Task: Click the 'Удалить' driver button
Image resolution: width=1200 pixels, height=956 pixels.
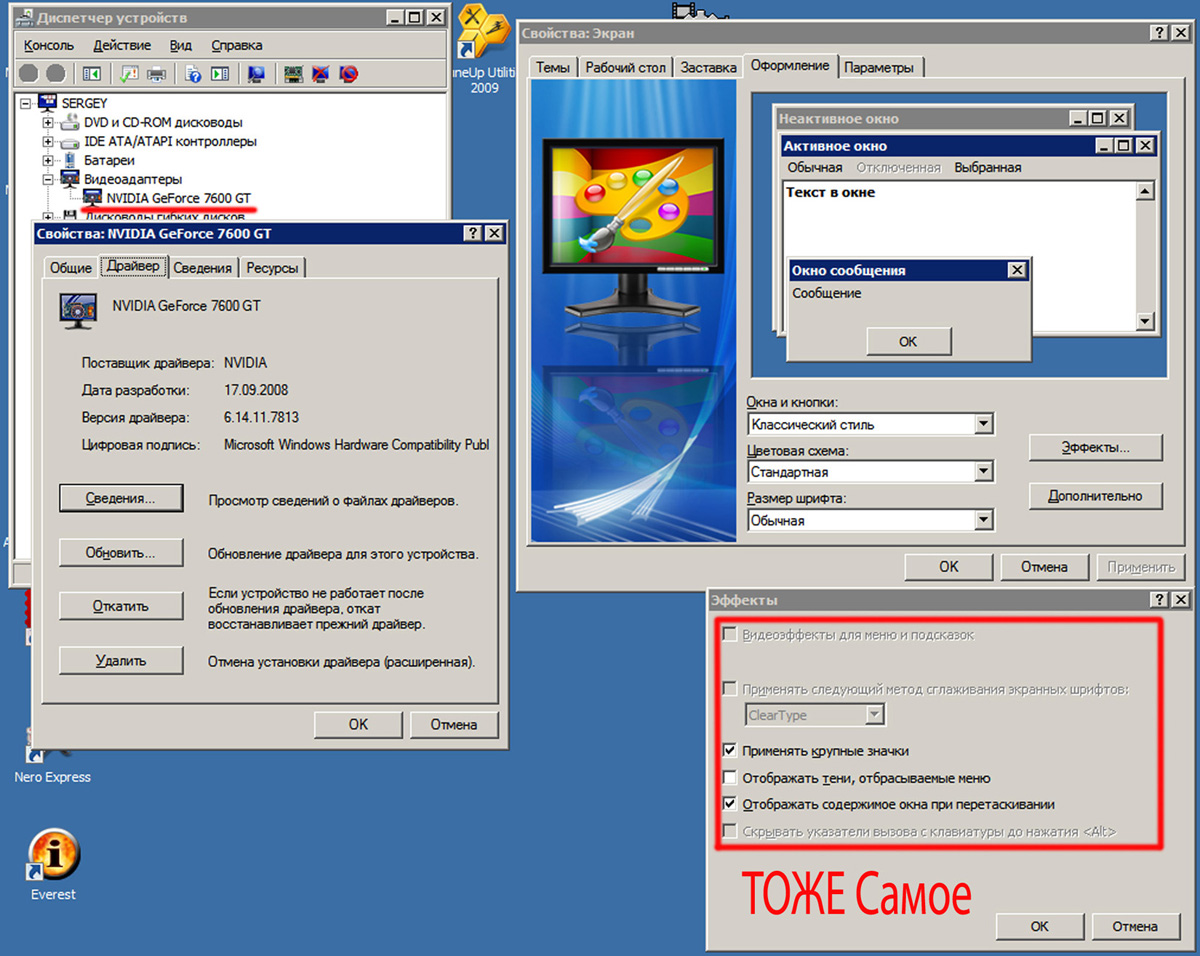Action: (121, 660)
